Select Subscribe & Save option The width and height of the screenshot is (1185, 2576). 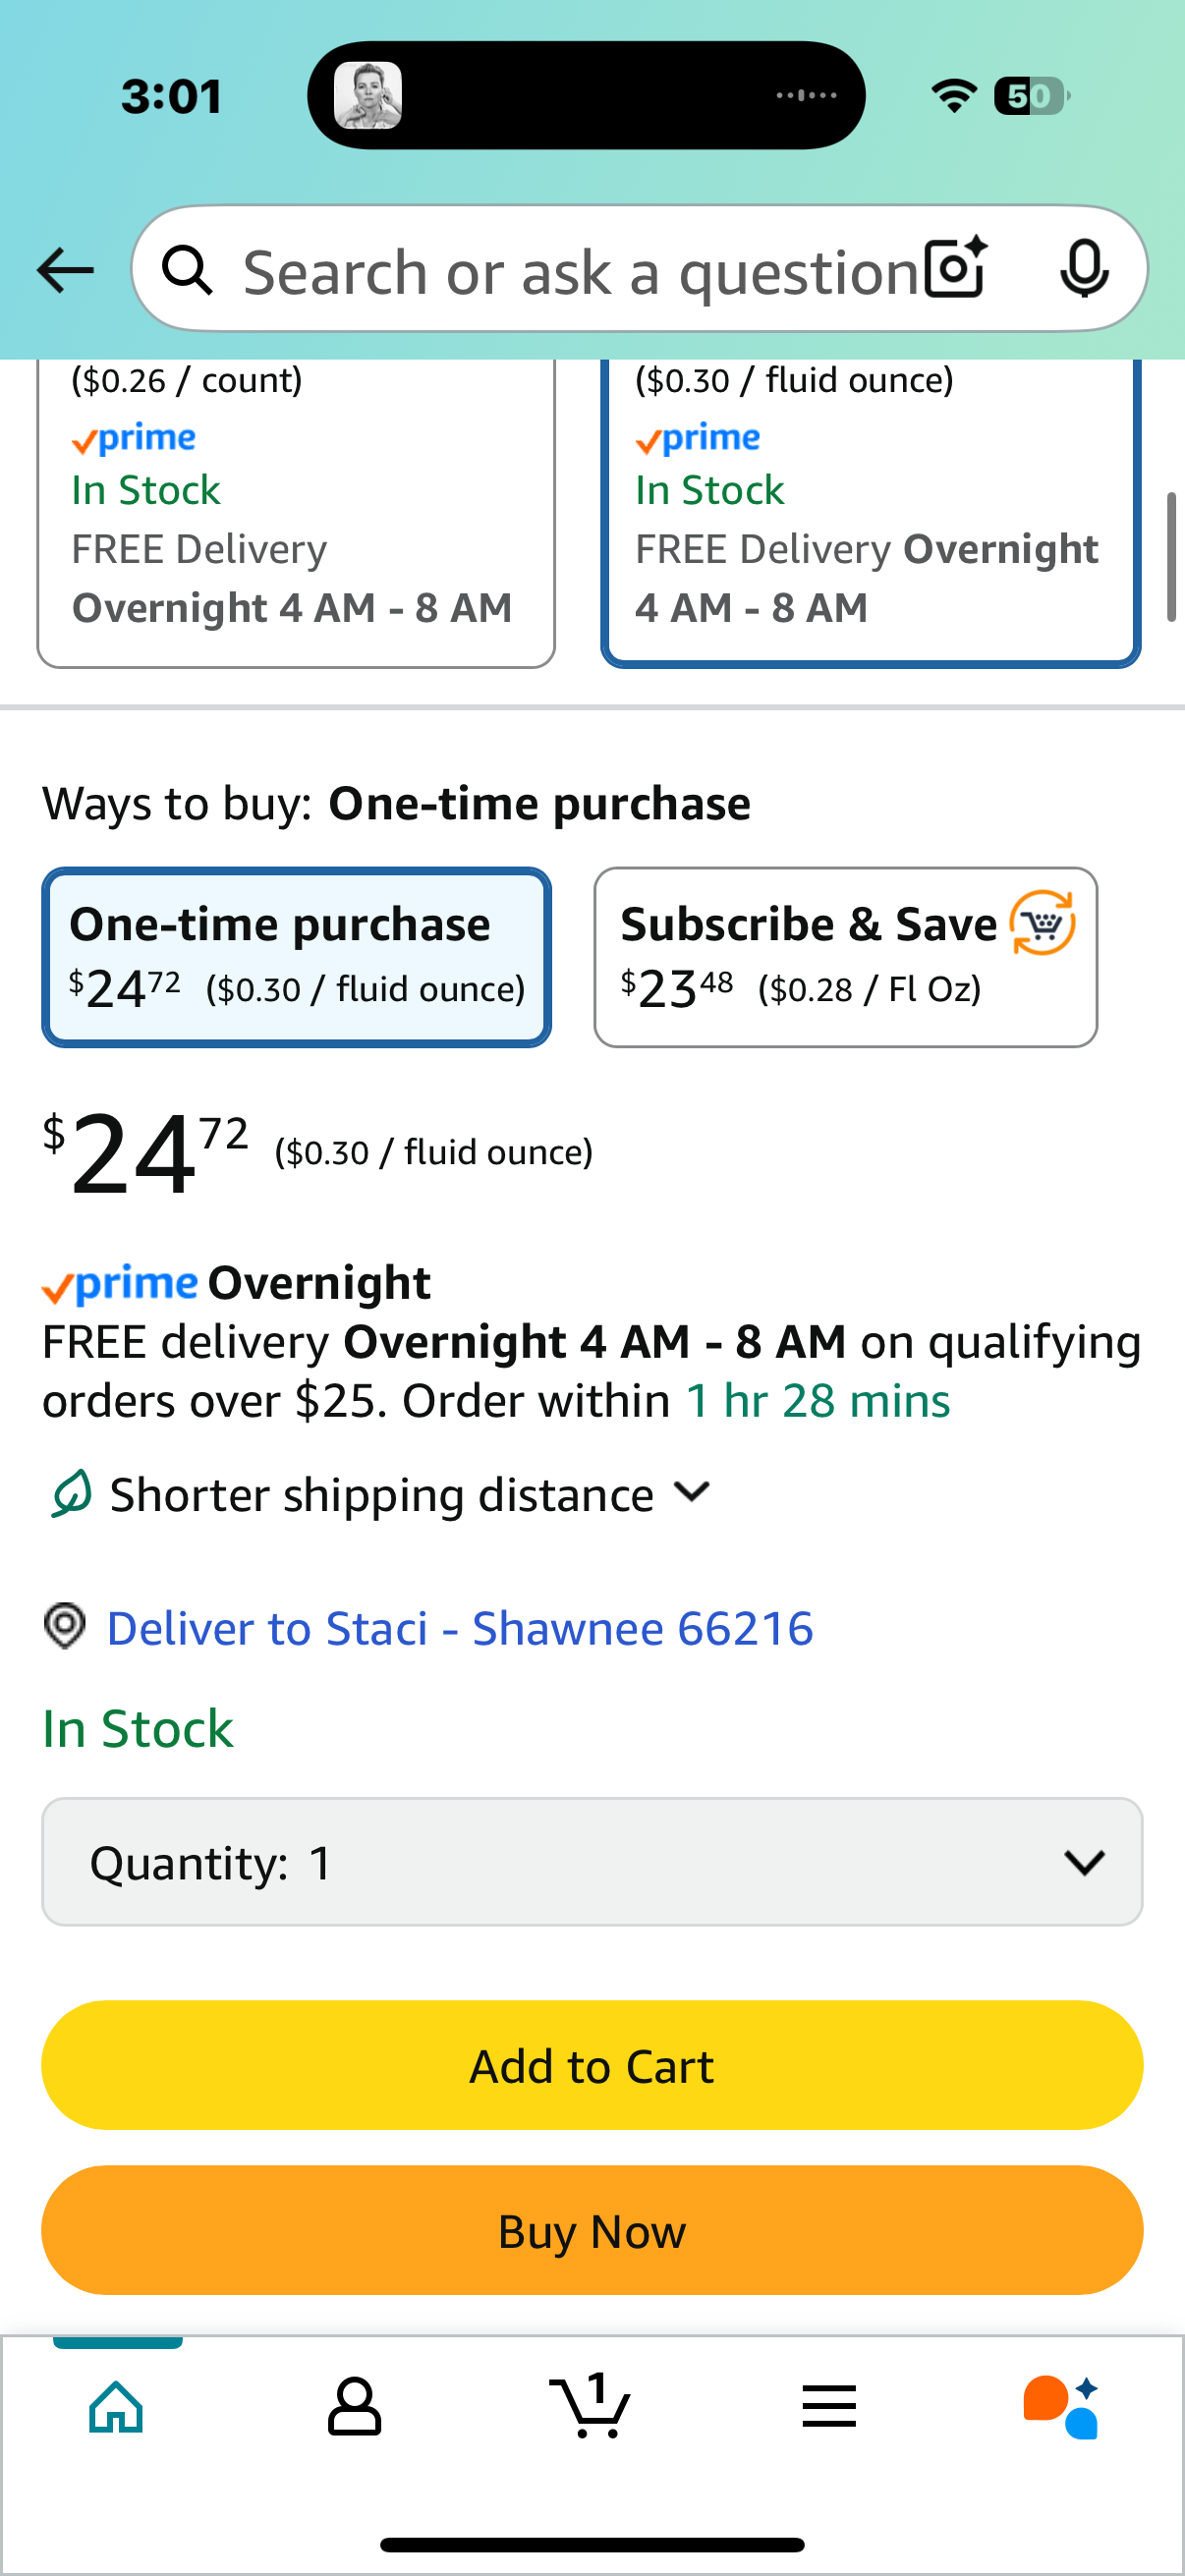[845, 957]
